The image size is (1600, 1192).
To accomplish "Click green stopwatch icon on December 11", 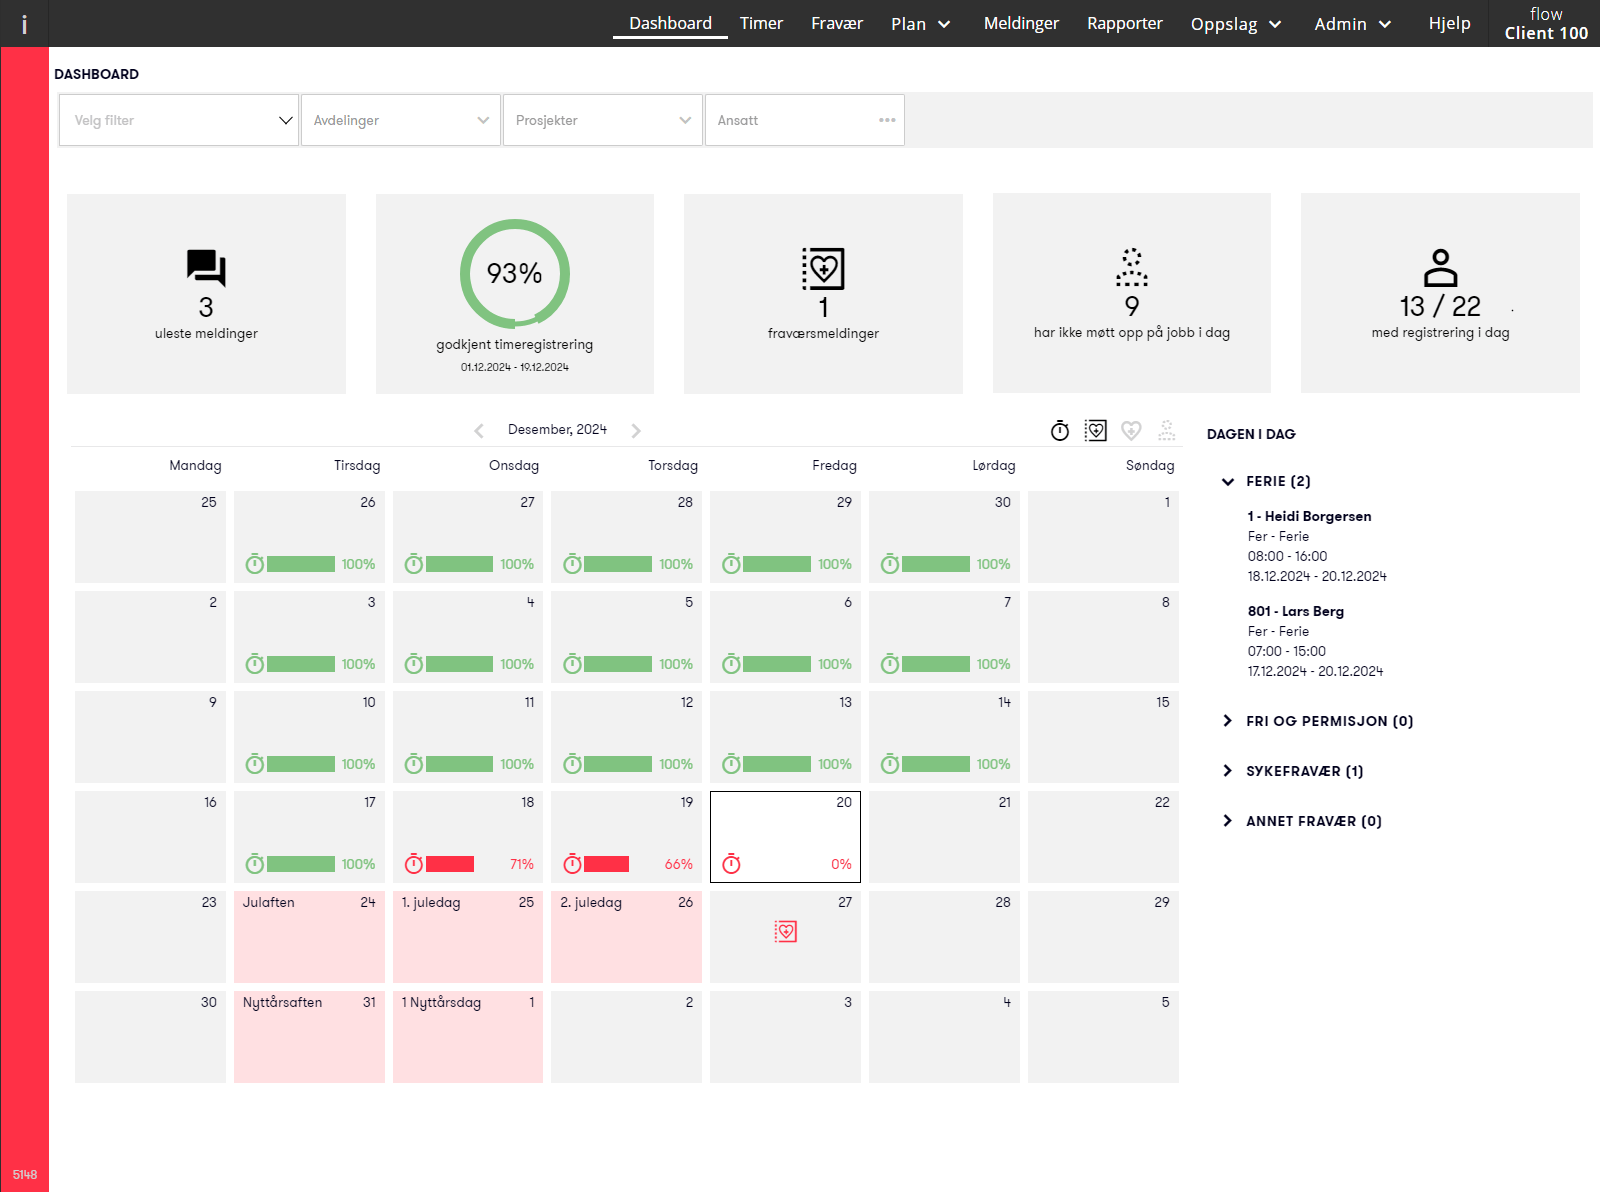I will pos(414,764).
